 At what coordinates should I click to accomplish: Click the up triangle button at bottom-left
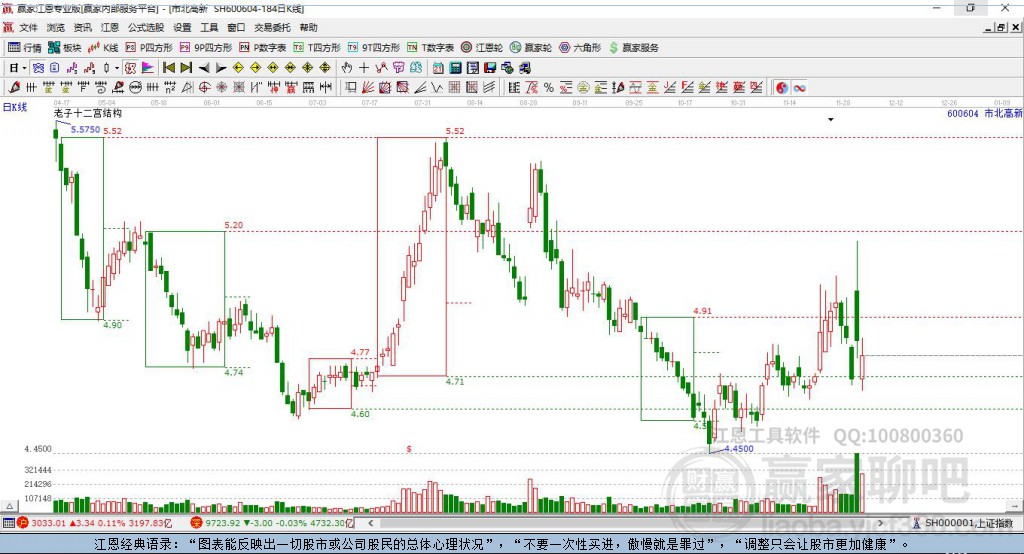pyautogui.click(x=9, y=506)
